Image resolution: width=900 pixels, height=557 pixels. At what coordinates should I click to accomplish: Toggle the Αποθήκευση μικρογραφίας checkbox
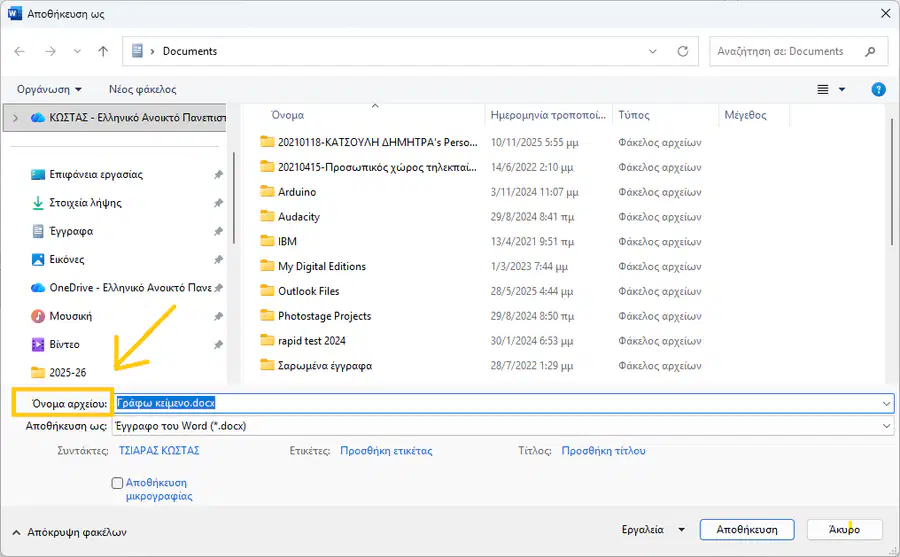click(117, 483)
